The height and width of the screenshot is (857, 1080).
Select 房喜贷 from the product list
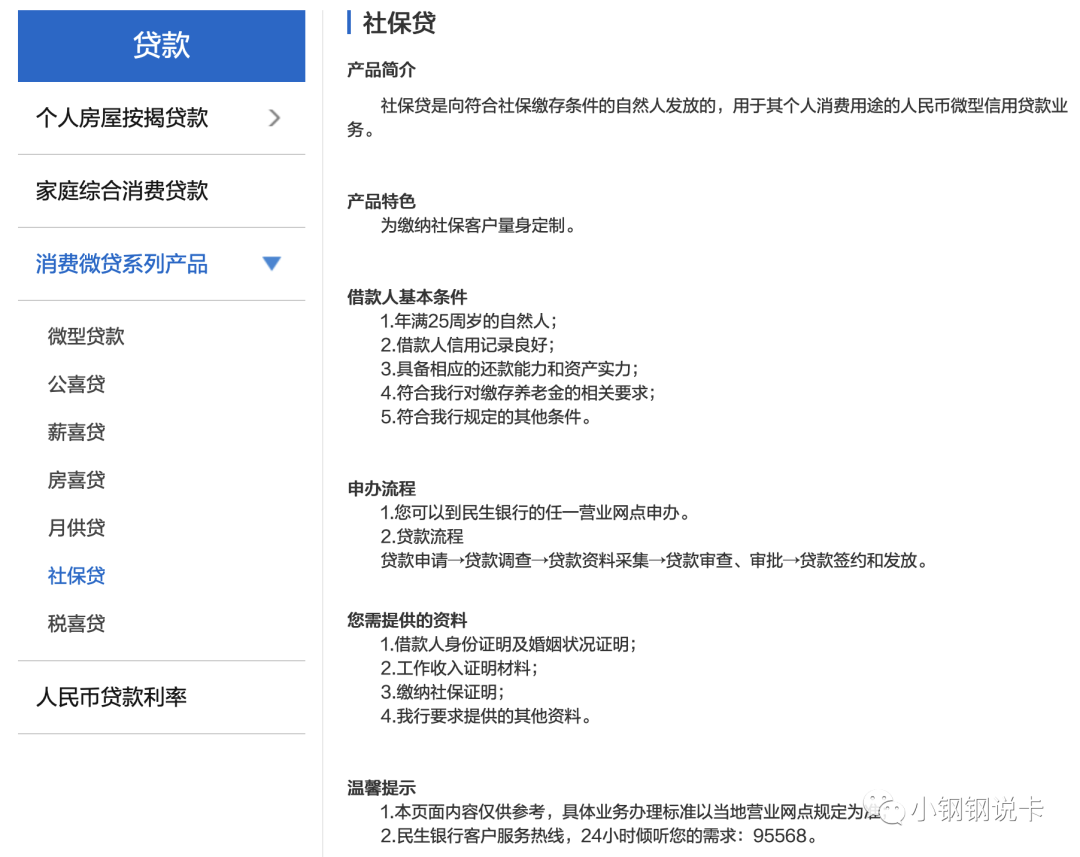(77, 480)
